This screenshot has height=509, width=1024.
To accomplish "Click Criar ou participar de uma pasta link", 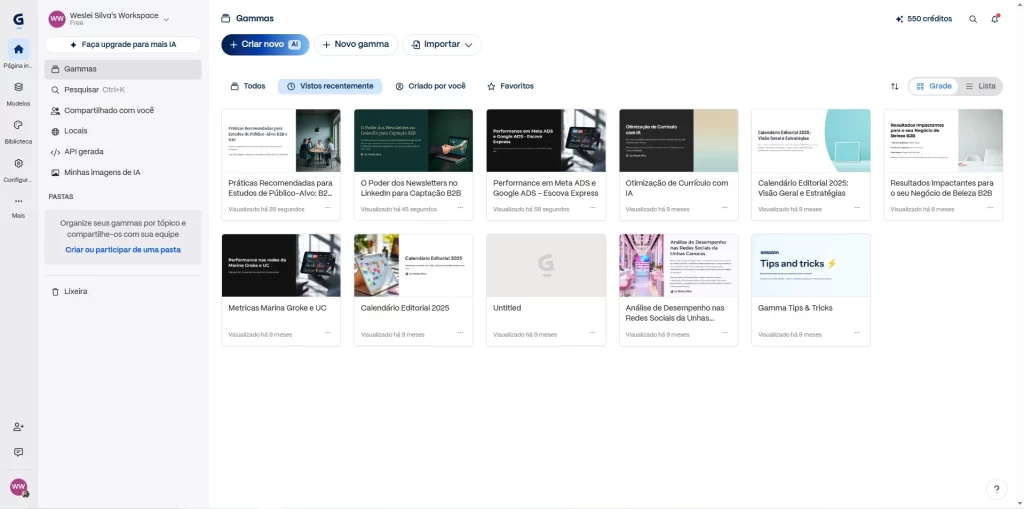I will point(123,250).
